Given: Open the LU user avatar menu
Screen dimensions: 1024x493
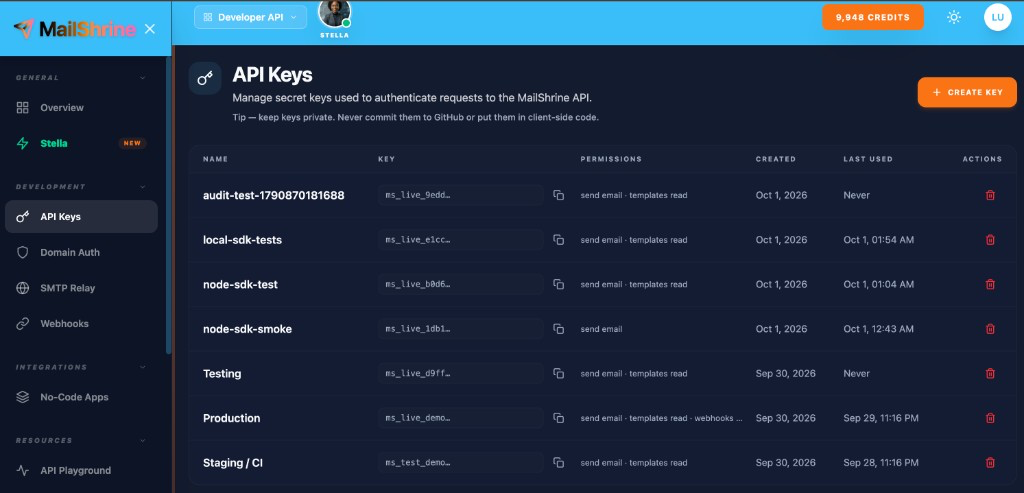Looking at the screenshot, I should click(997, 18).
